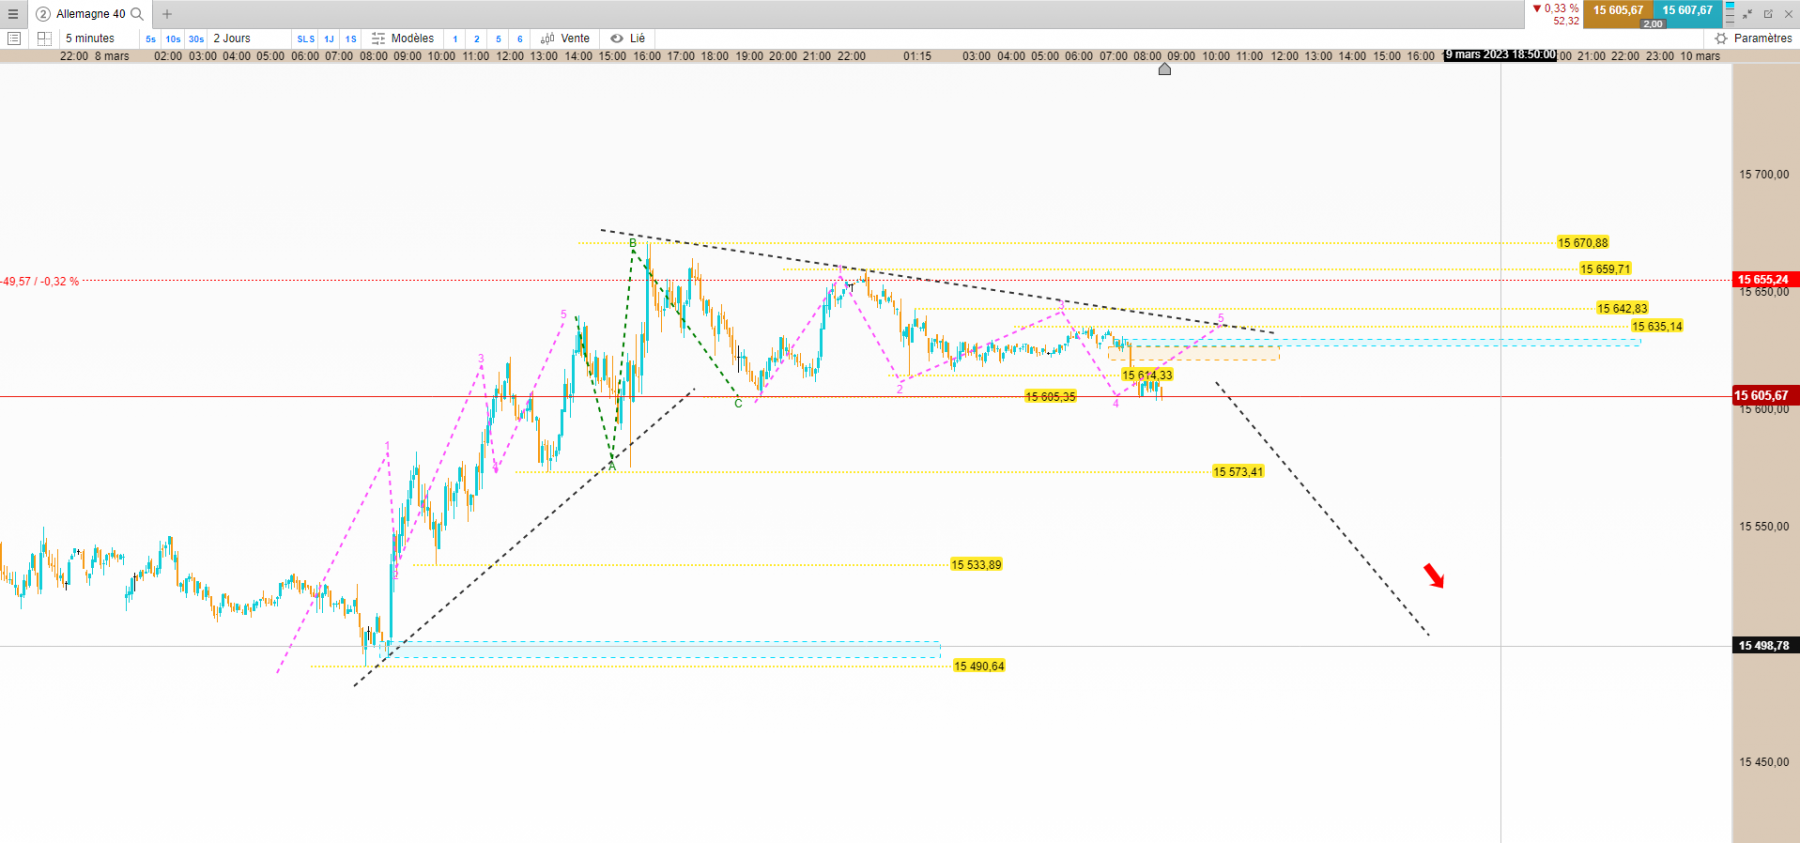Viewport: 1800px width, 843px height.
Task: Select the 30s quick timeframe
Action: 196,39
